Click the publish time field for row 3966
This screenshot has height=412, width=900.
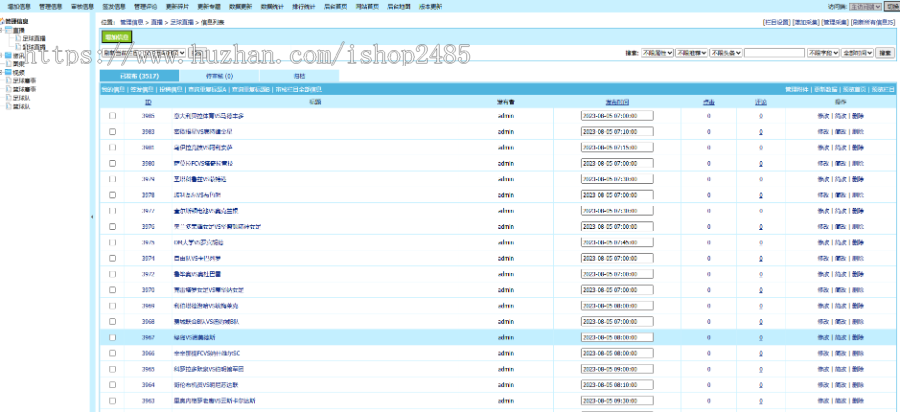[617, 353]
